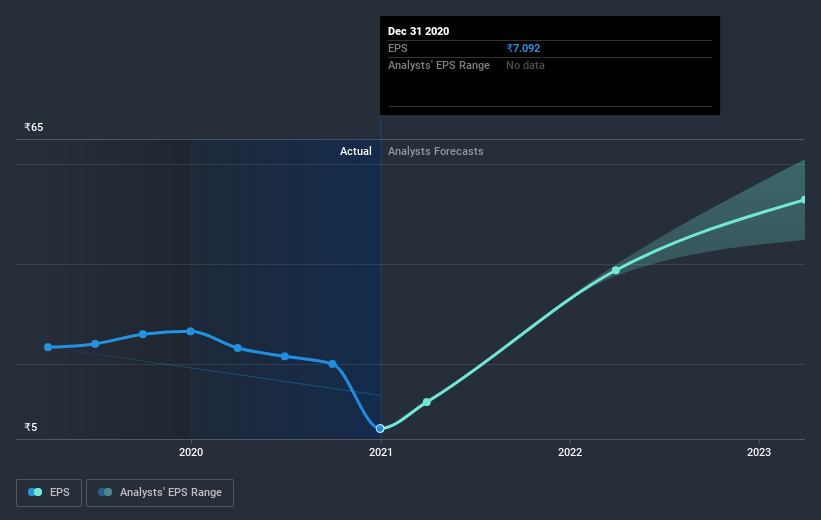Click the first EPS data point on the line
821x520 pixels.
click(48, 347)
